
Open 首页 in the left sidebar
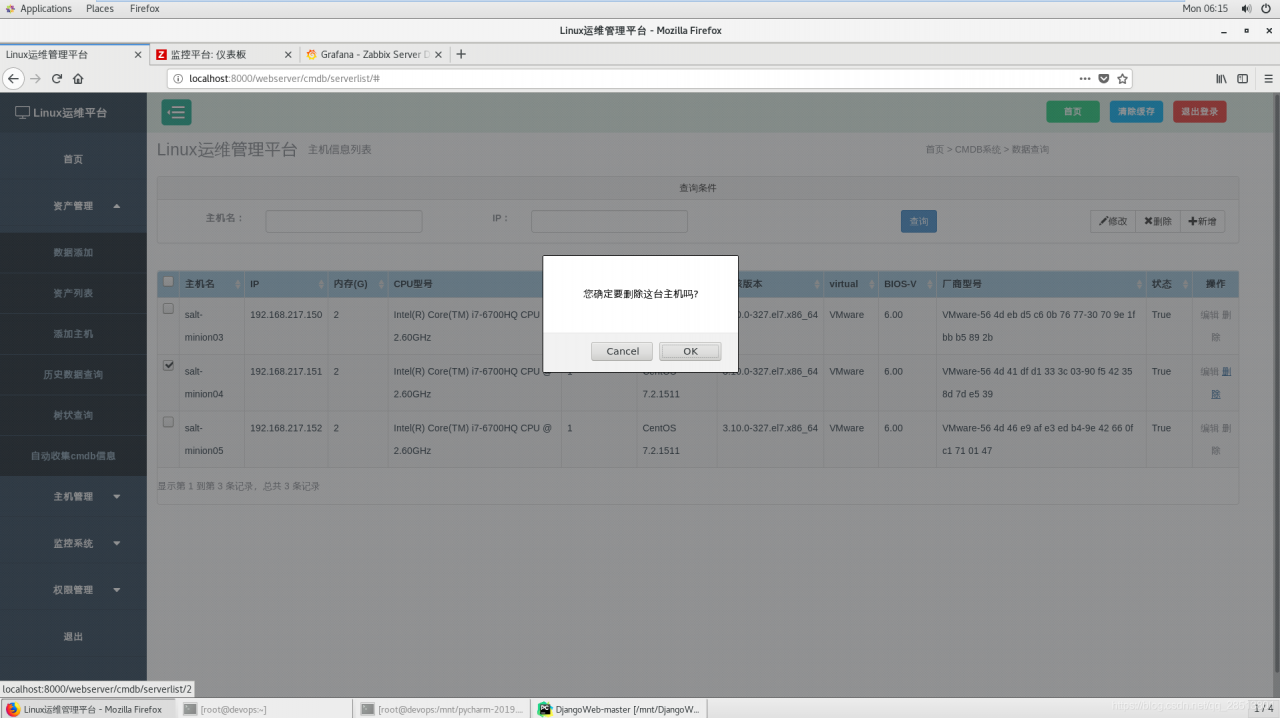pyautogui.click(x=73, y=159)
